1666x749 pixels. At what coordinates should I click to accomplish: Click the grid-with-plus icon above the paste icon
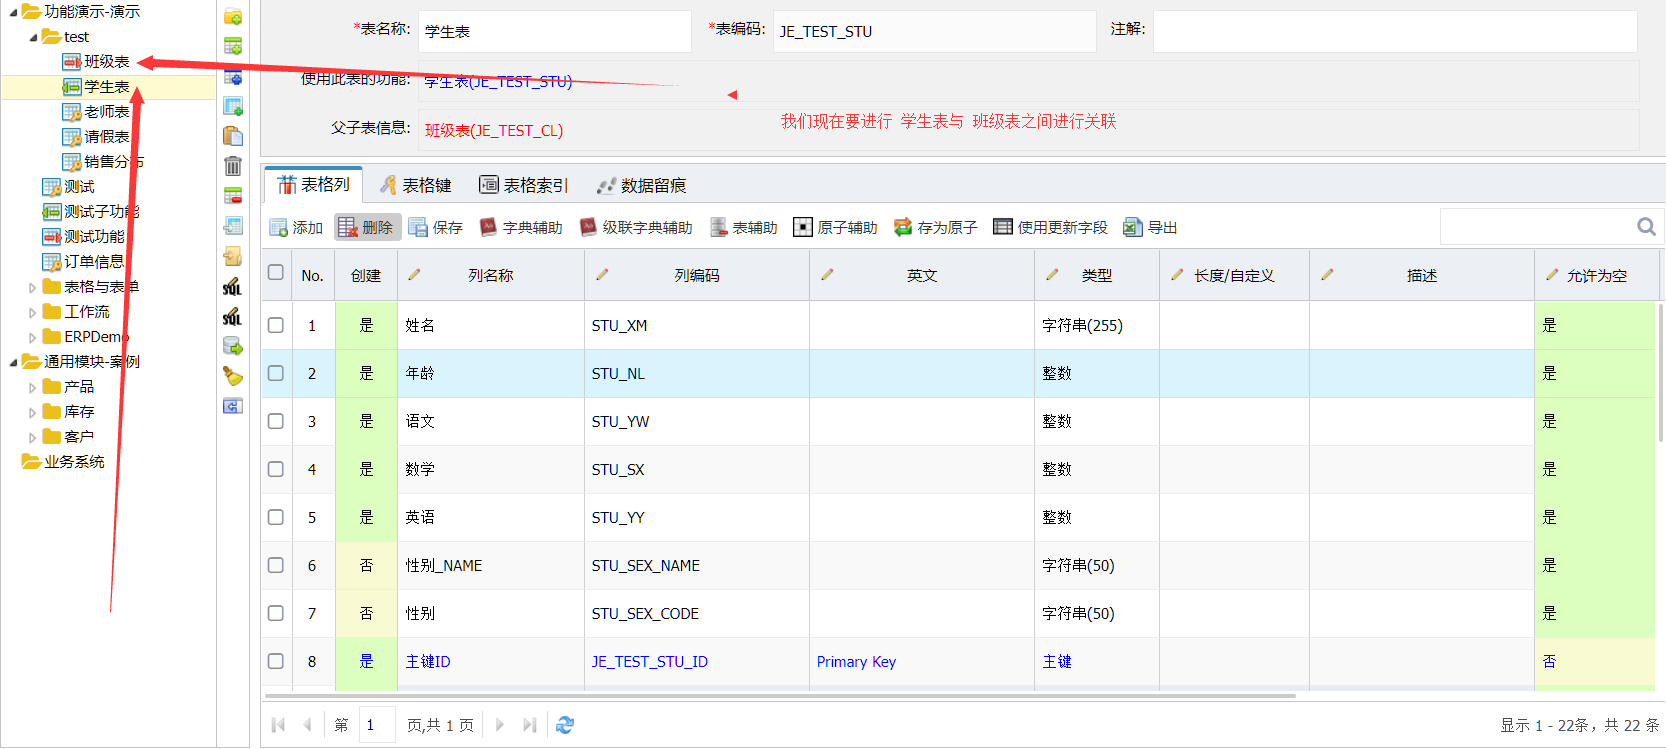[233, 106]
